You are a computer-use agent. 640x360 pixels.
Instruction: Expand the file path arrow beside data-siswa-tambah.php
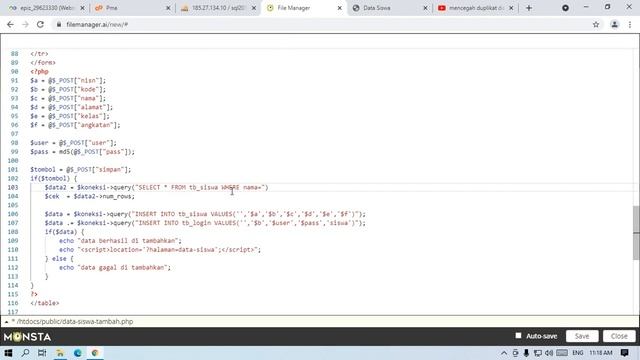[6, 322]
